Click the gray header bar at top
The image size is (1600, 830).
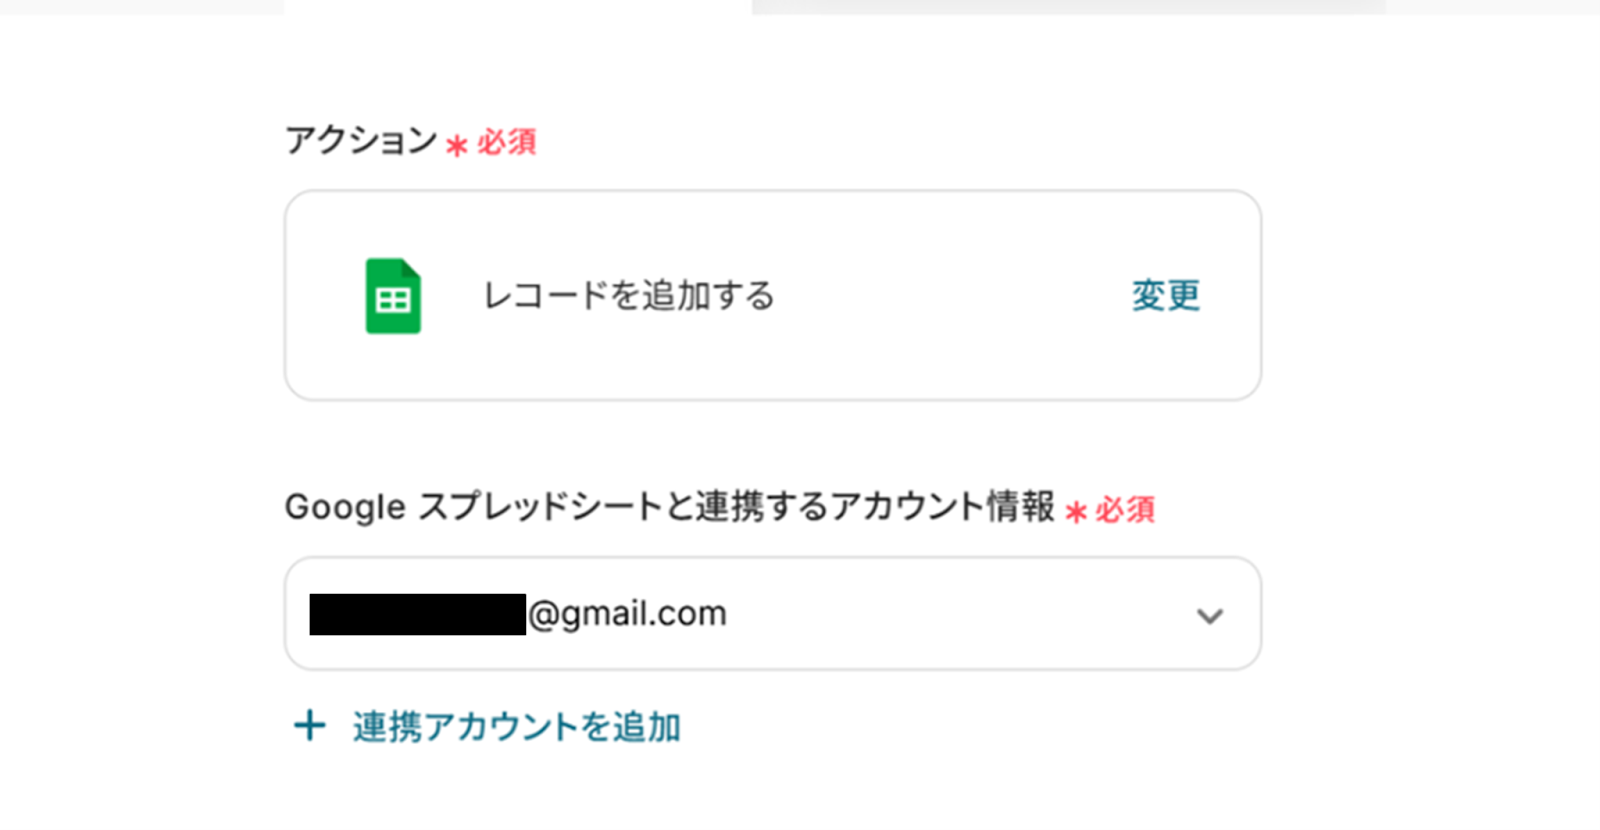(x=1068, y=7)
